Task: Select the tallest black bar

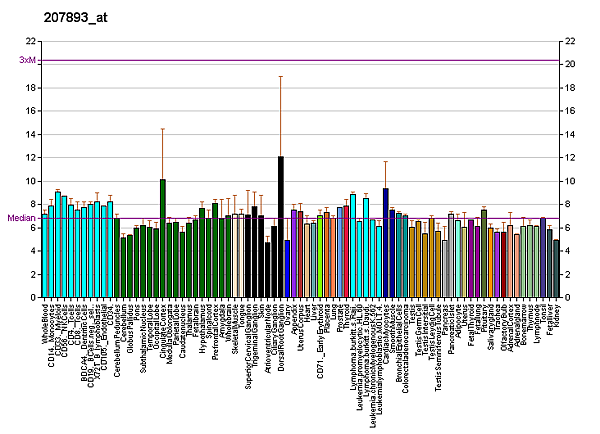Action: tap(281, 227)
